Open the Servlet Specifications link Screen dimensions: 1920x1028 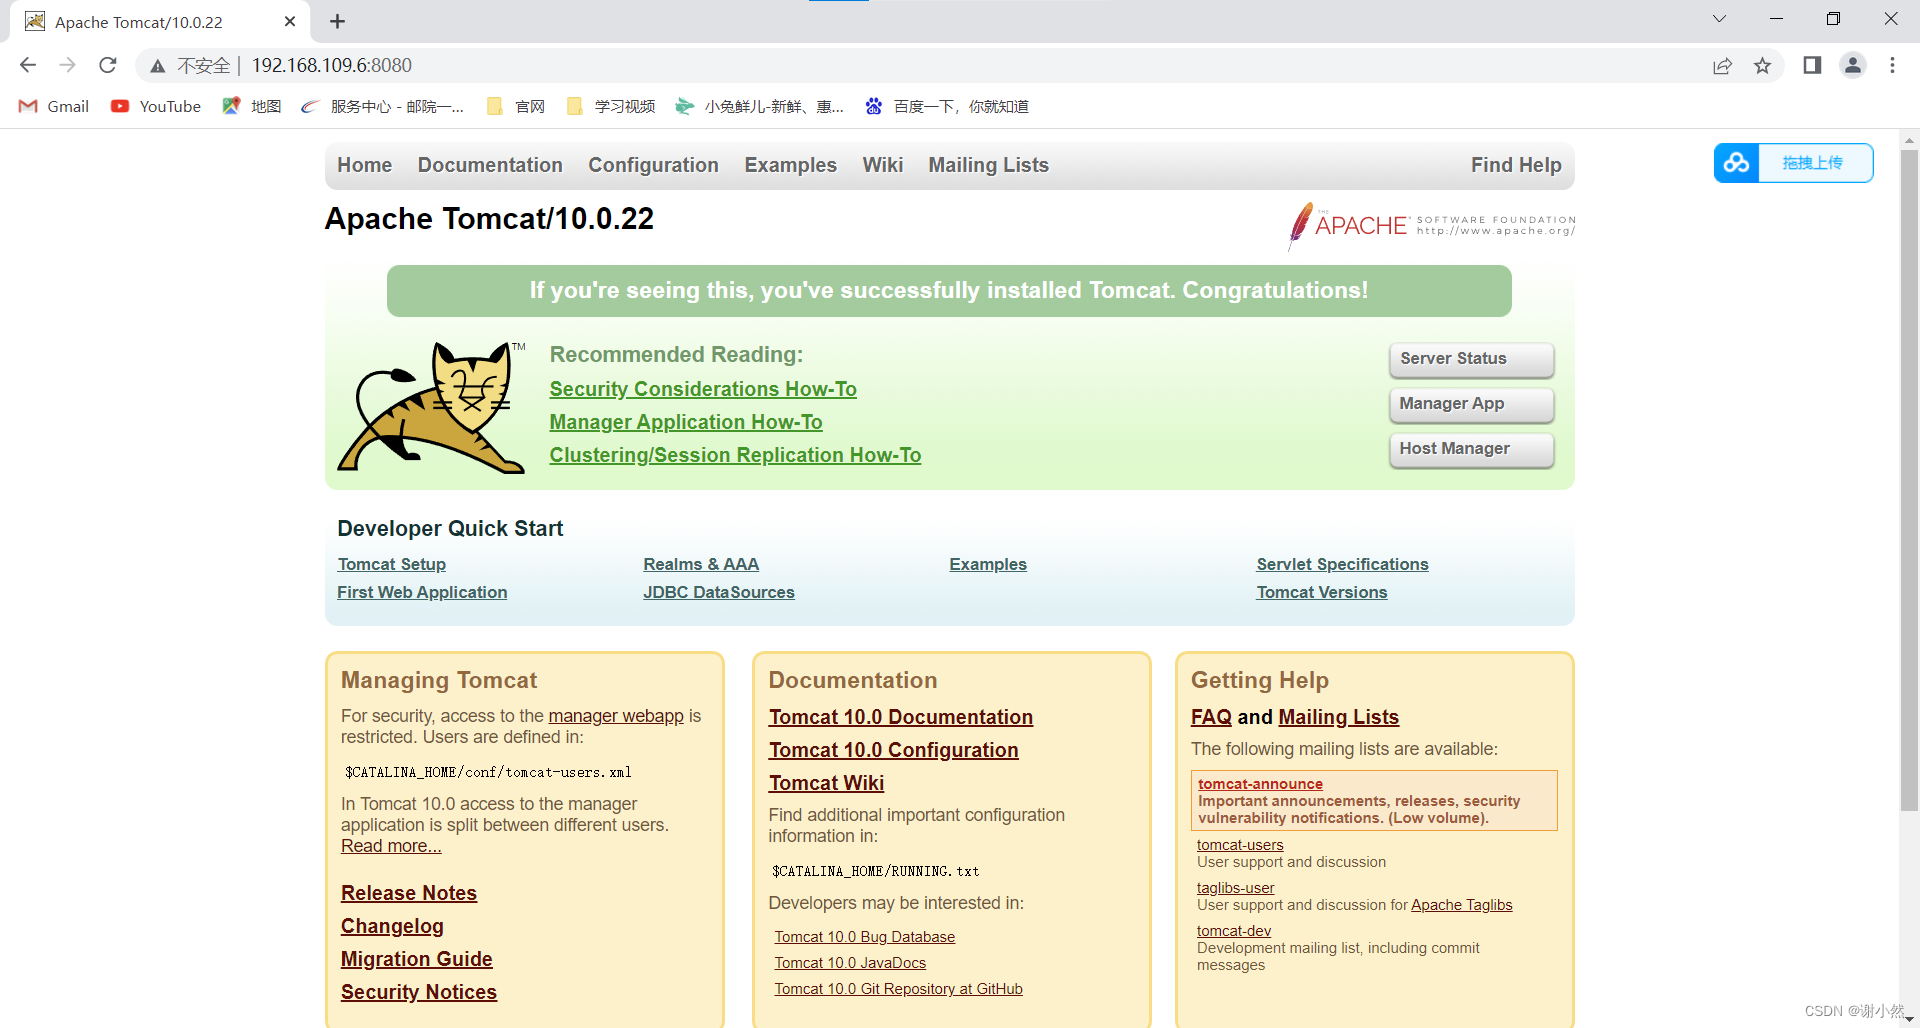click(x=1342, y=564)
